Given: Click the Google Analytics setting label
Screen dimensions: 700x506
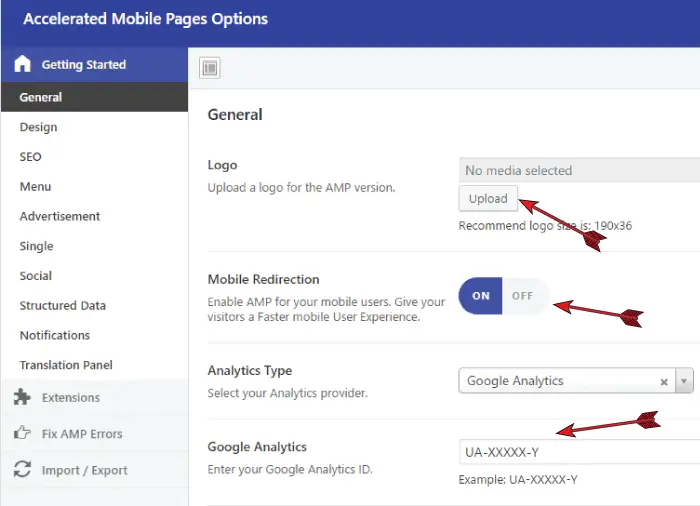Looking at the screenshot, I should point(257,447).
